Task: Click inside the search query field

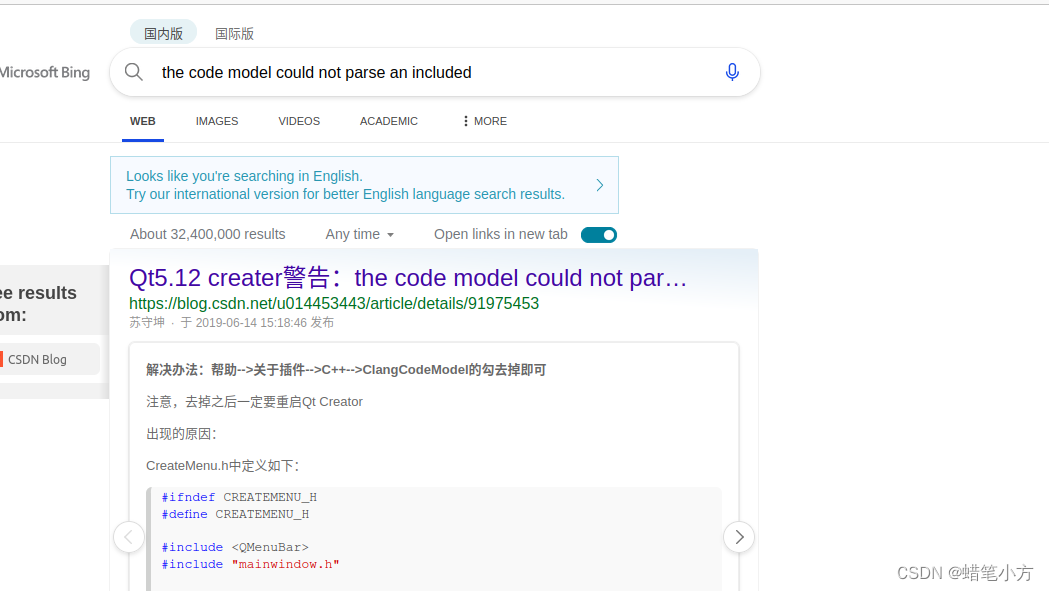Action: coord(435,72)
